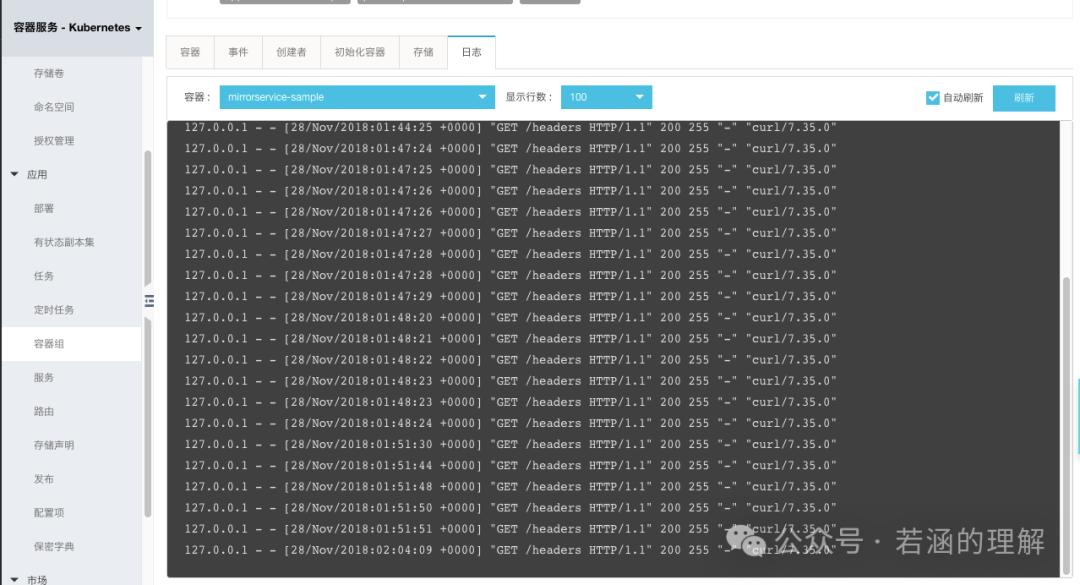This screenshot has height=585, width=1080.
Task: Open 存储声明 from the navigation
Action: click(x=52, y=444)
